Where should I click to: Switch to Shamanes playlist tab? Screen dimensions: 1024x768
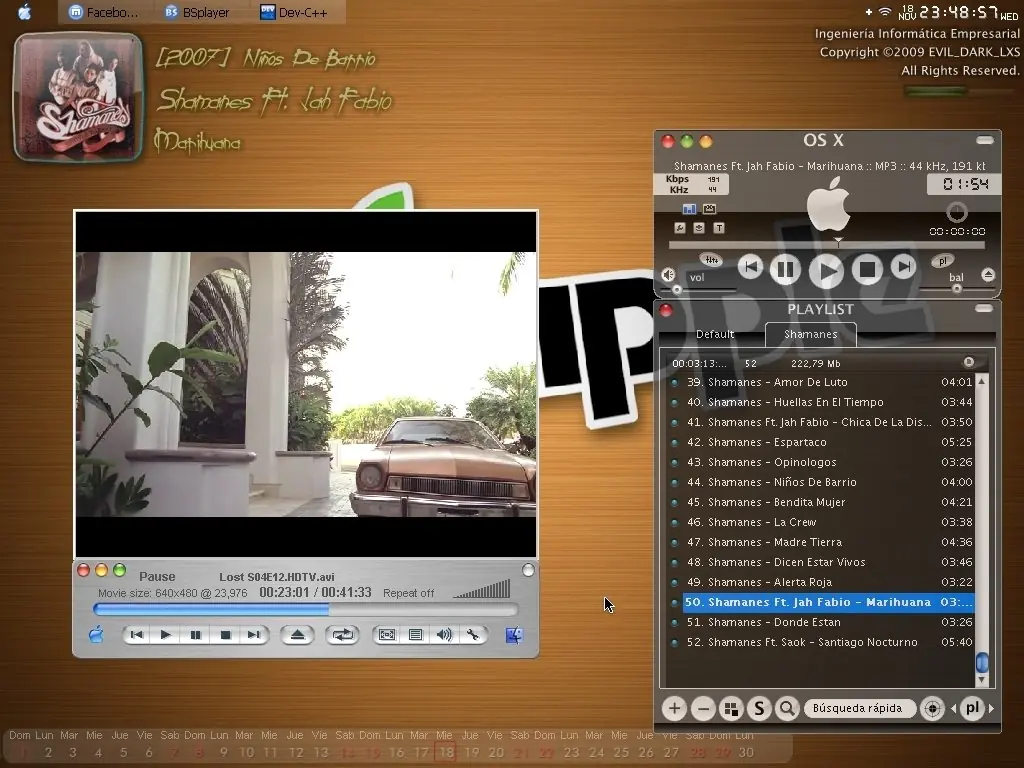(810, 334)
